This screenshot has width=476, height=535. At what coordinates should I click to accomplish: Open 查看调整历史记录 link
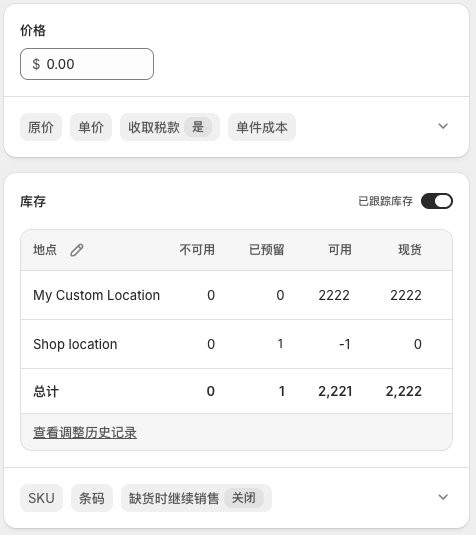coord(85,433)
